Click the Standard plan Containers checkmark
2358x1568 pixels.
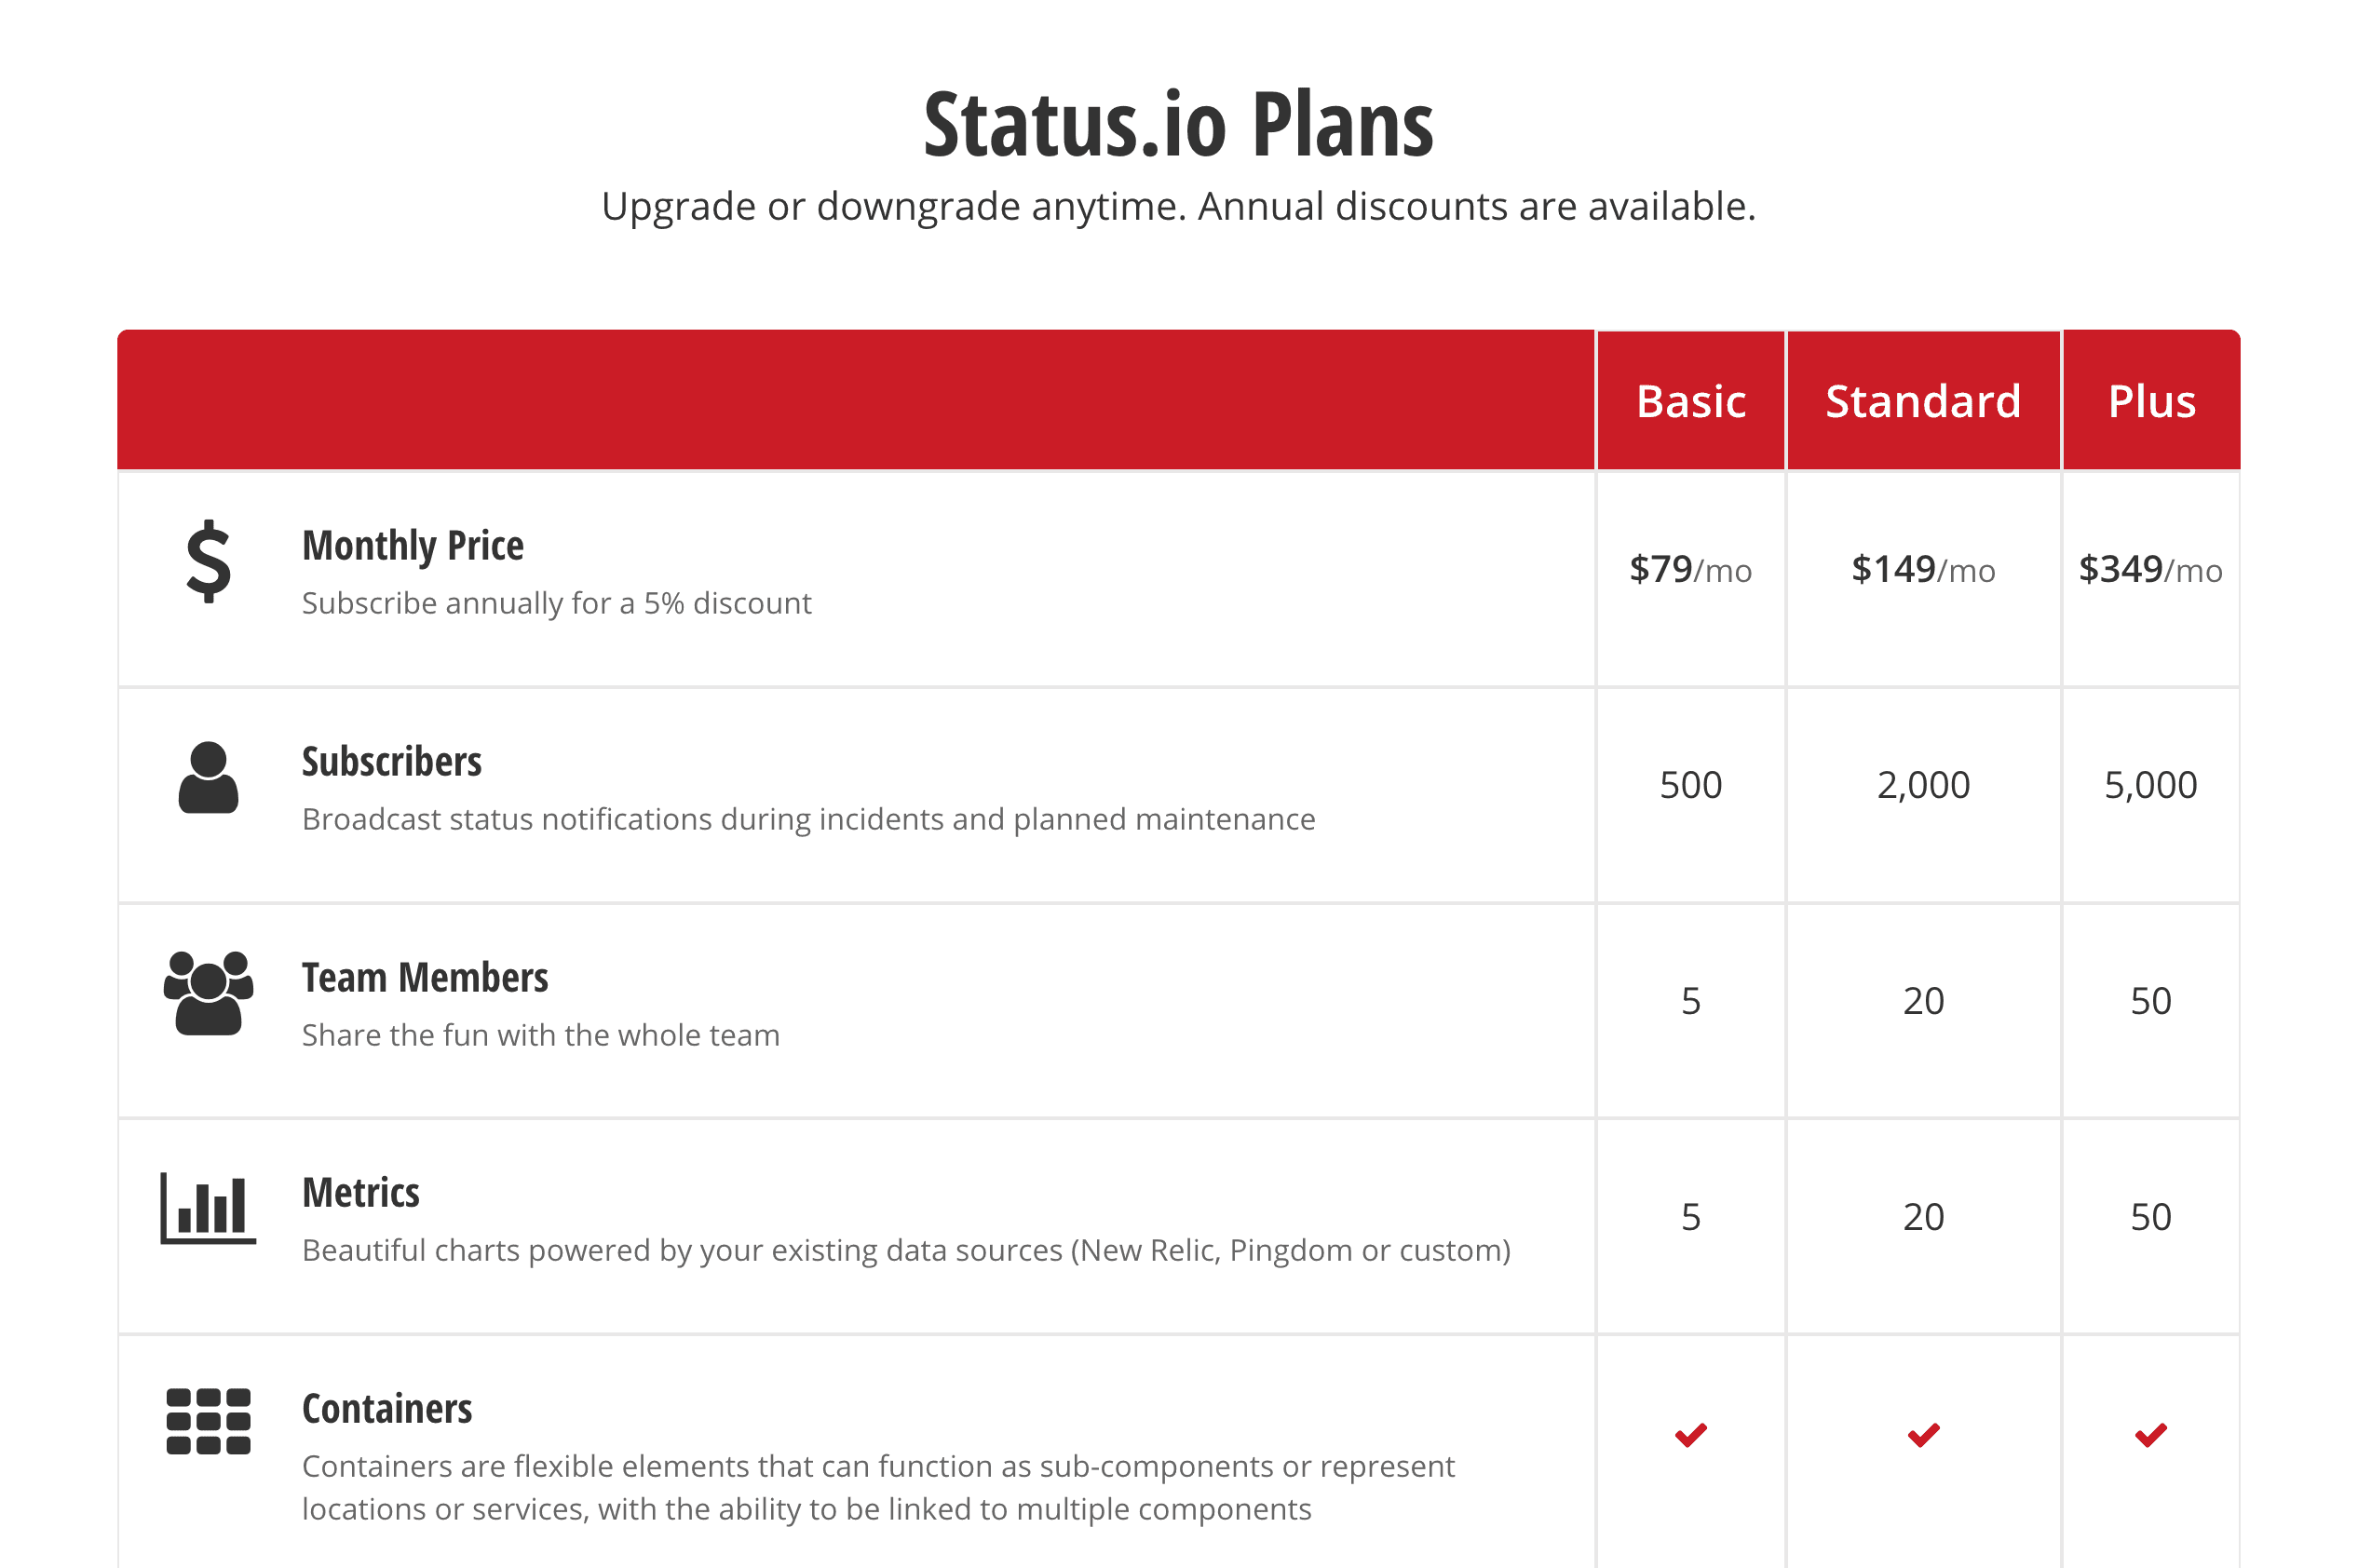pyautogui.click(x=1922, y=1435)
